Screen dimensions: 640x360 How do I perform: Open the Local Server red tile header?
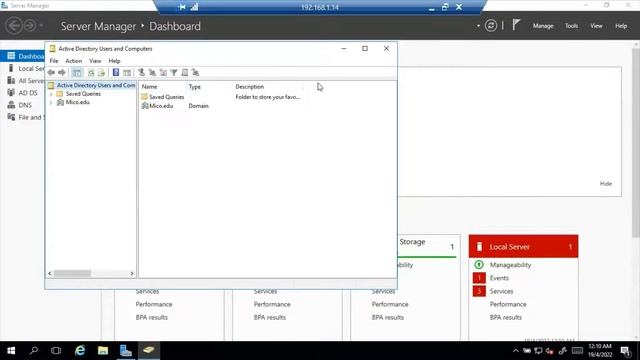click(523, 247)
